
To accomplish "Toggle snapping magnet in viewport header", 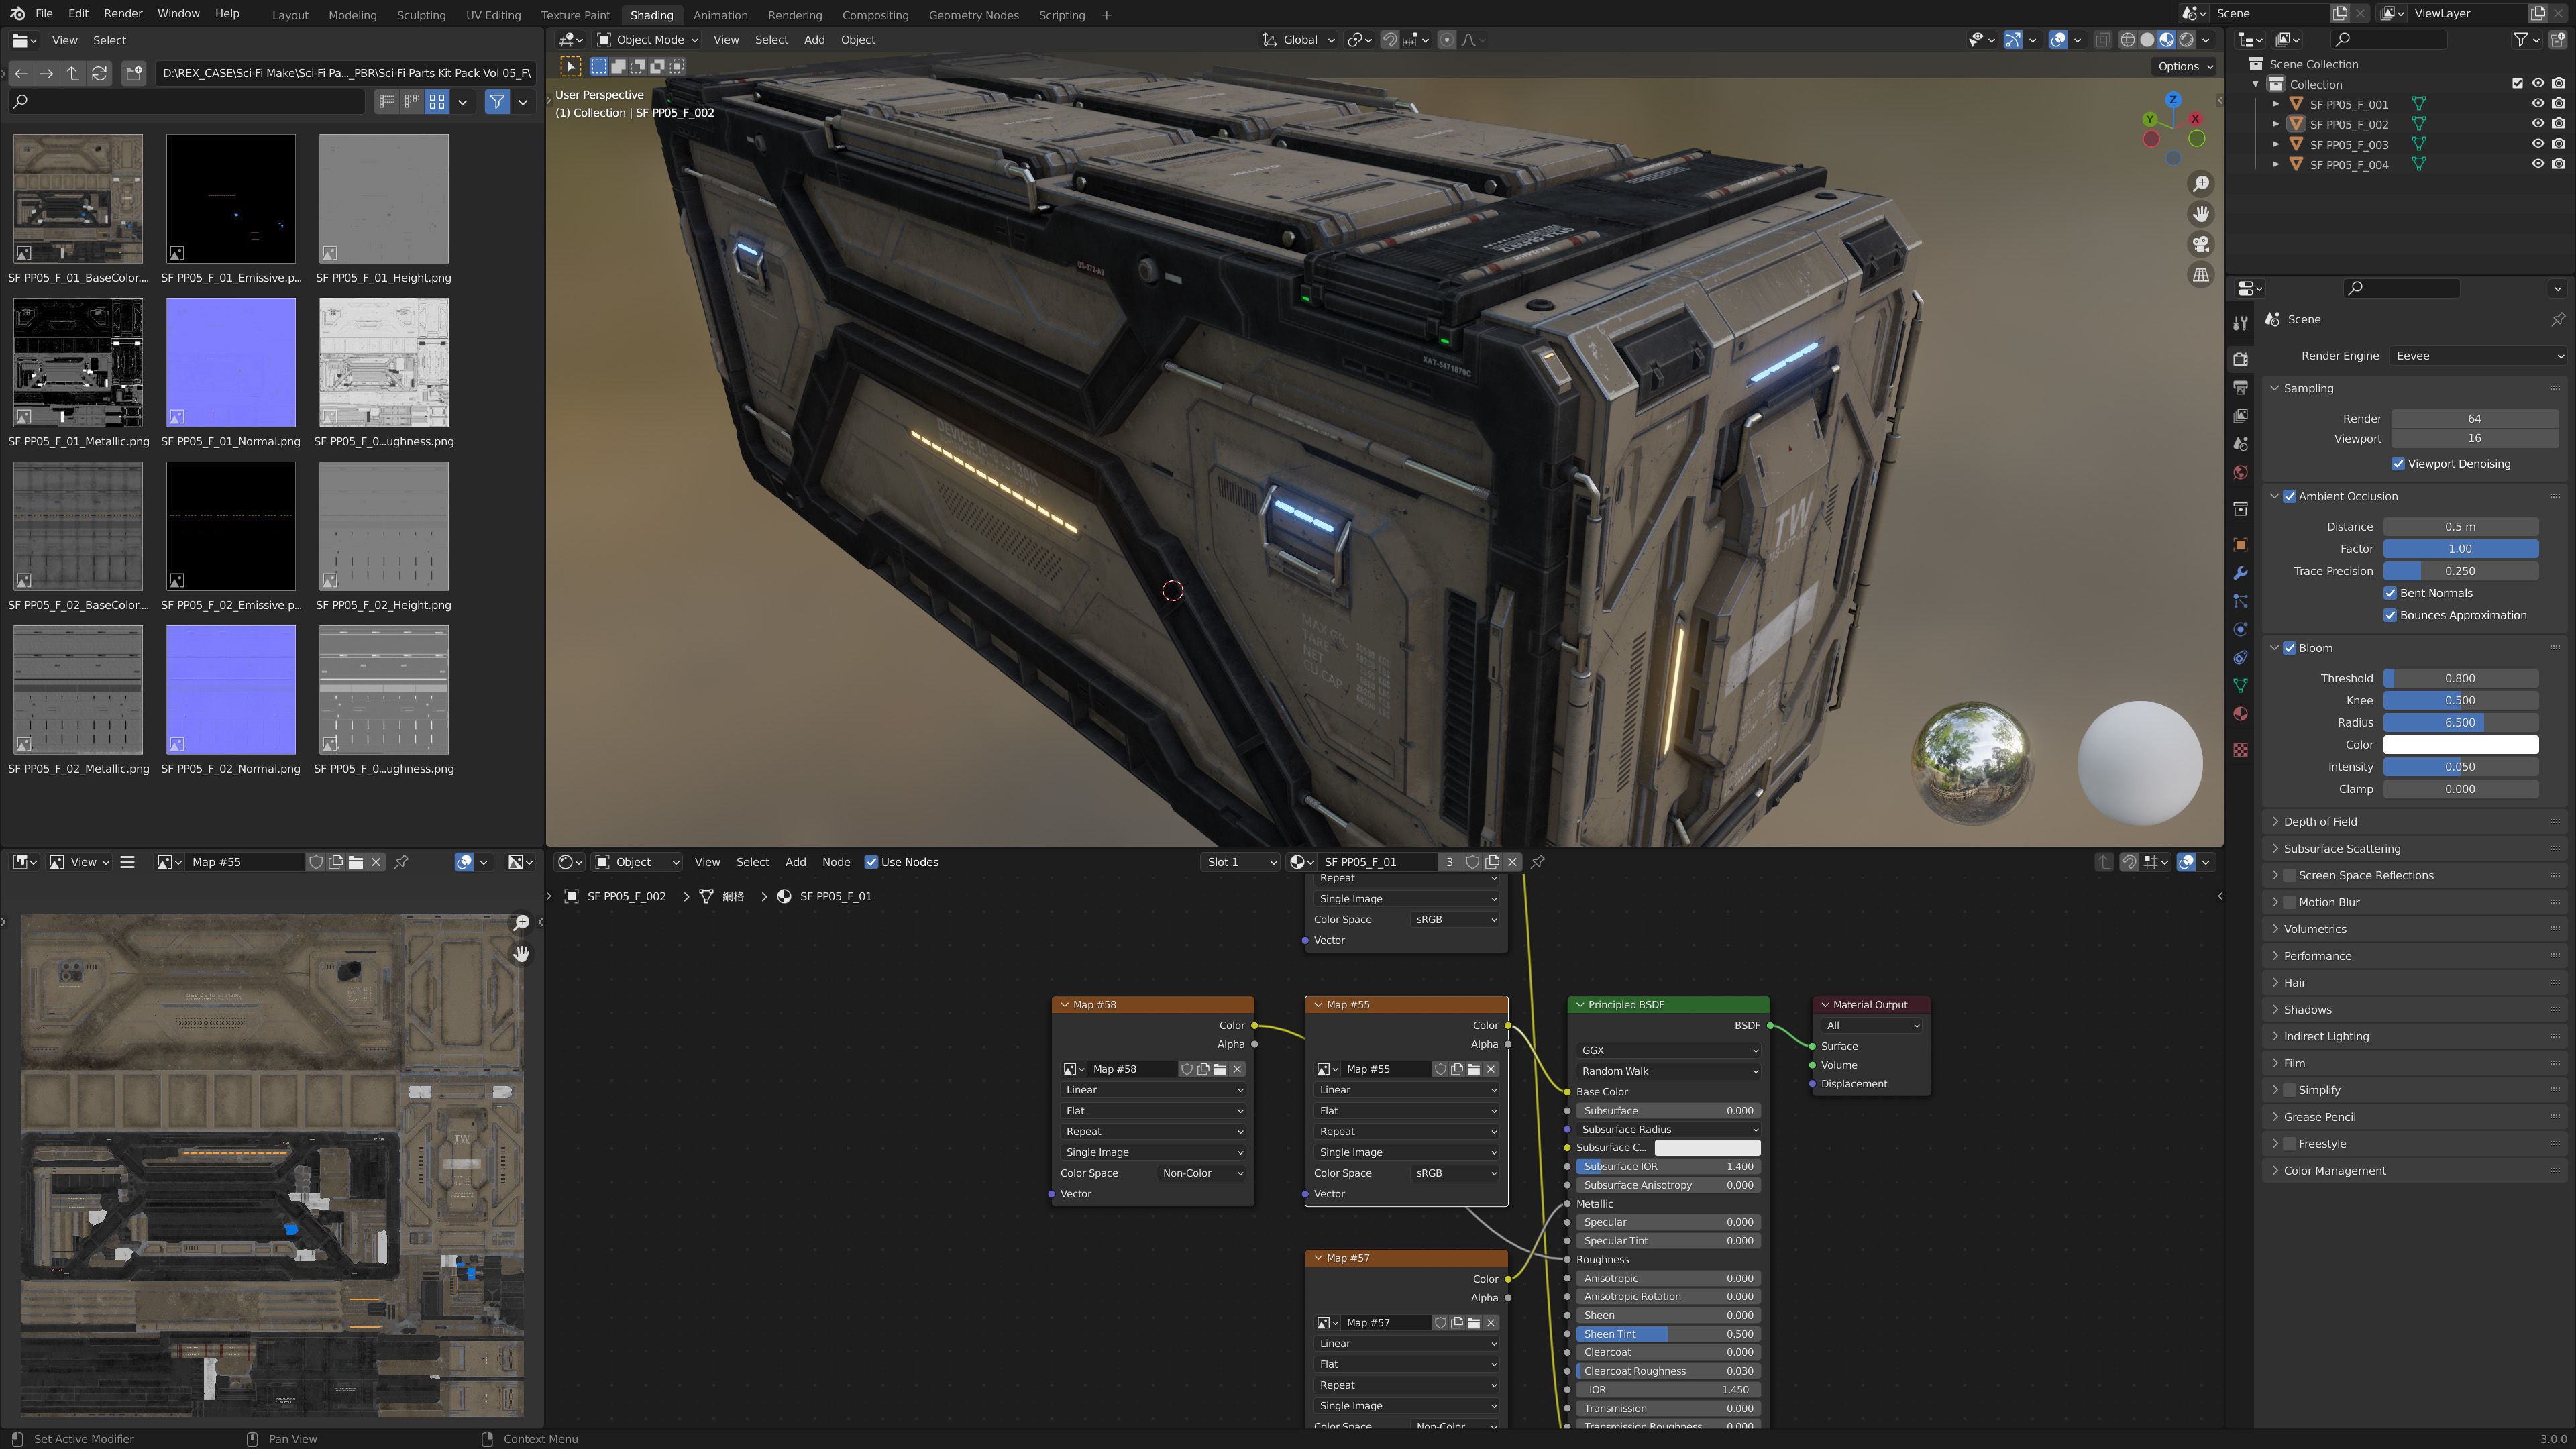I will click(x=1389, y=40).
